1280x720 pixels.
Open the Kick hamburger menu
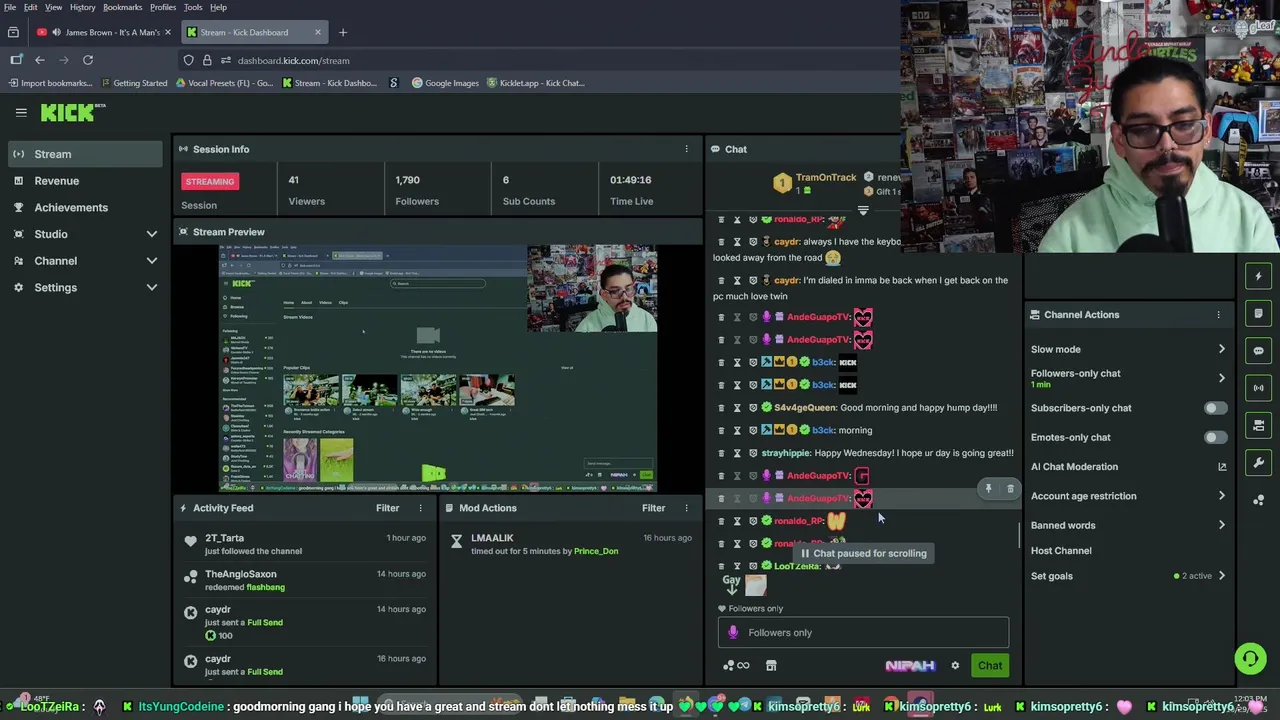[x=21, y=113]
